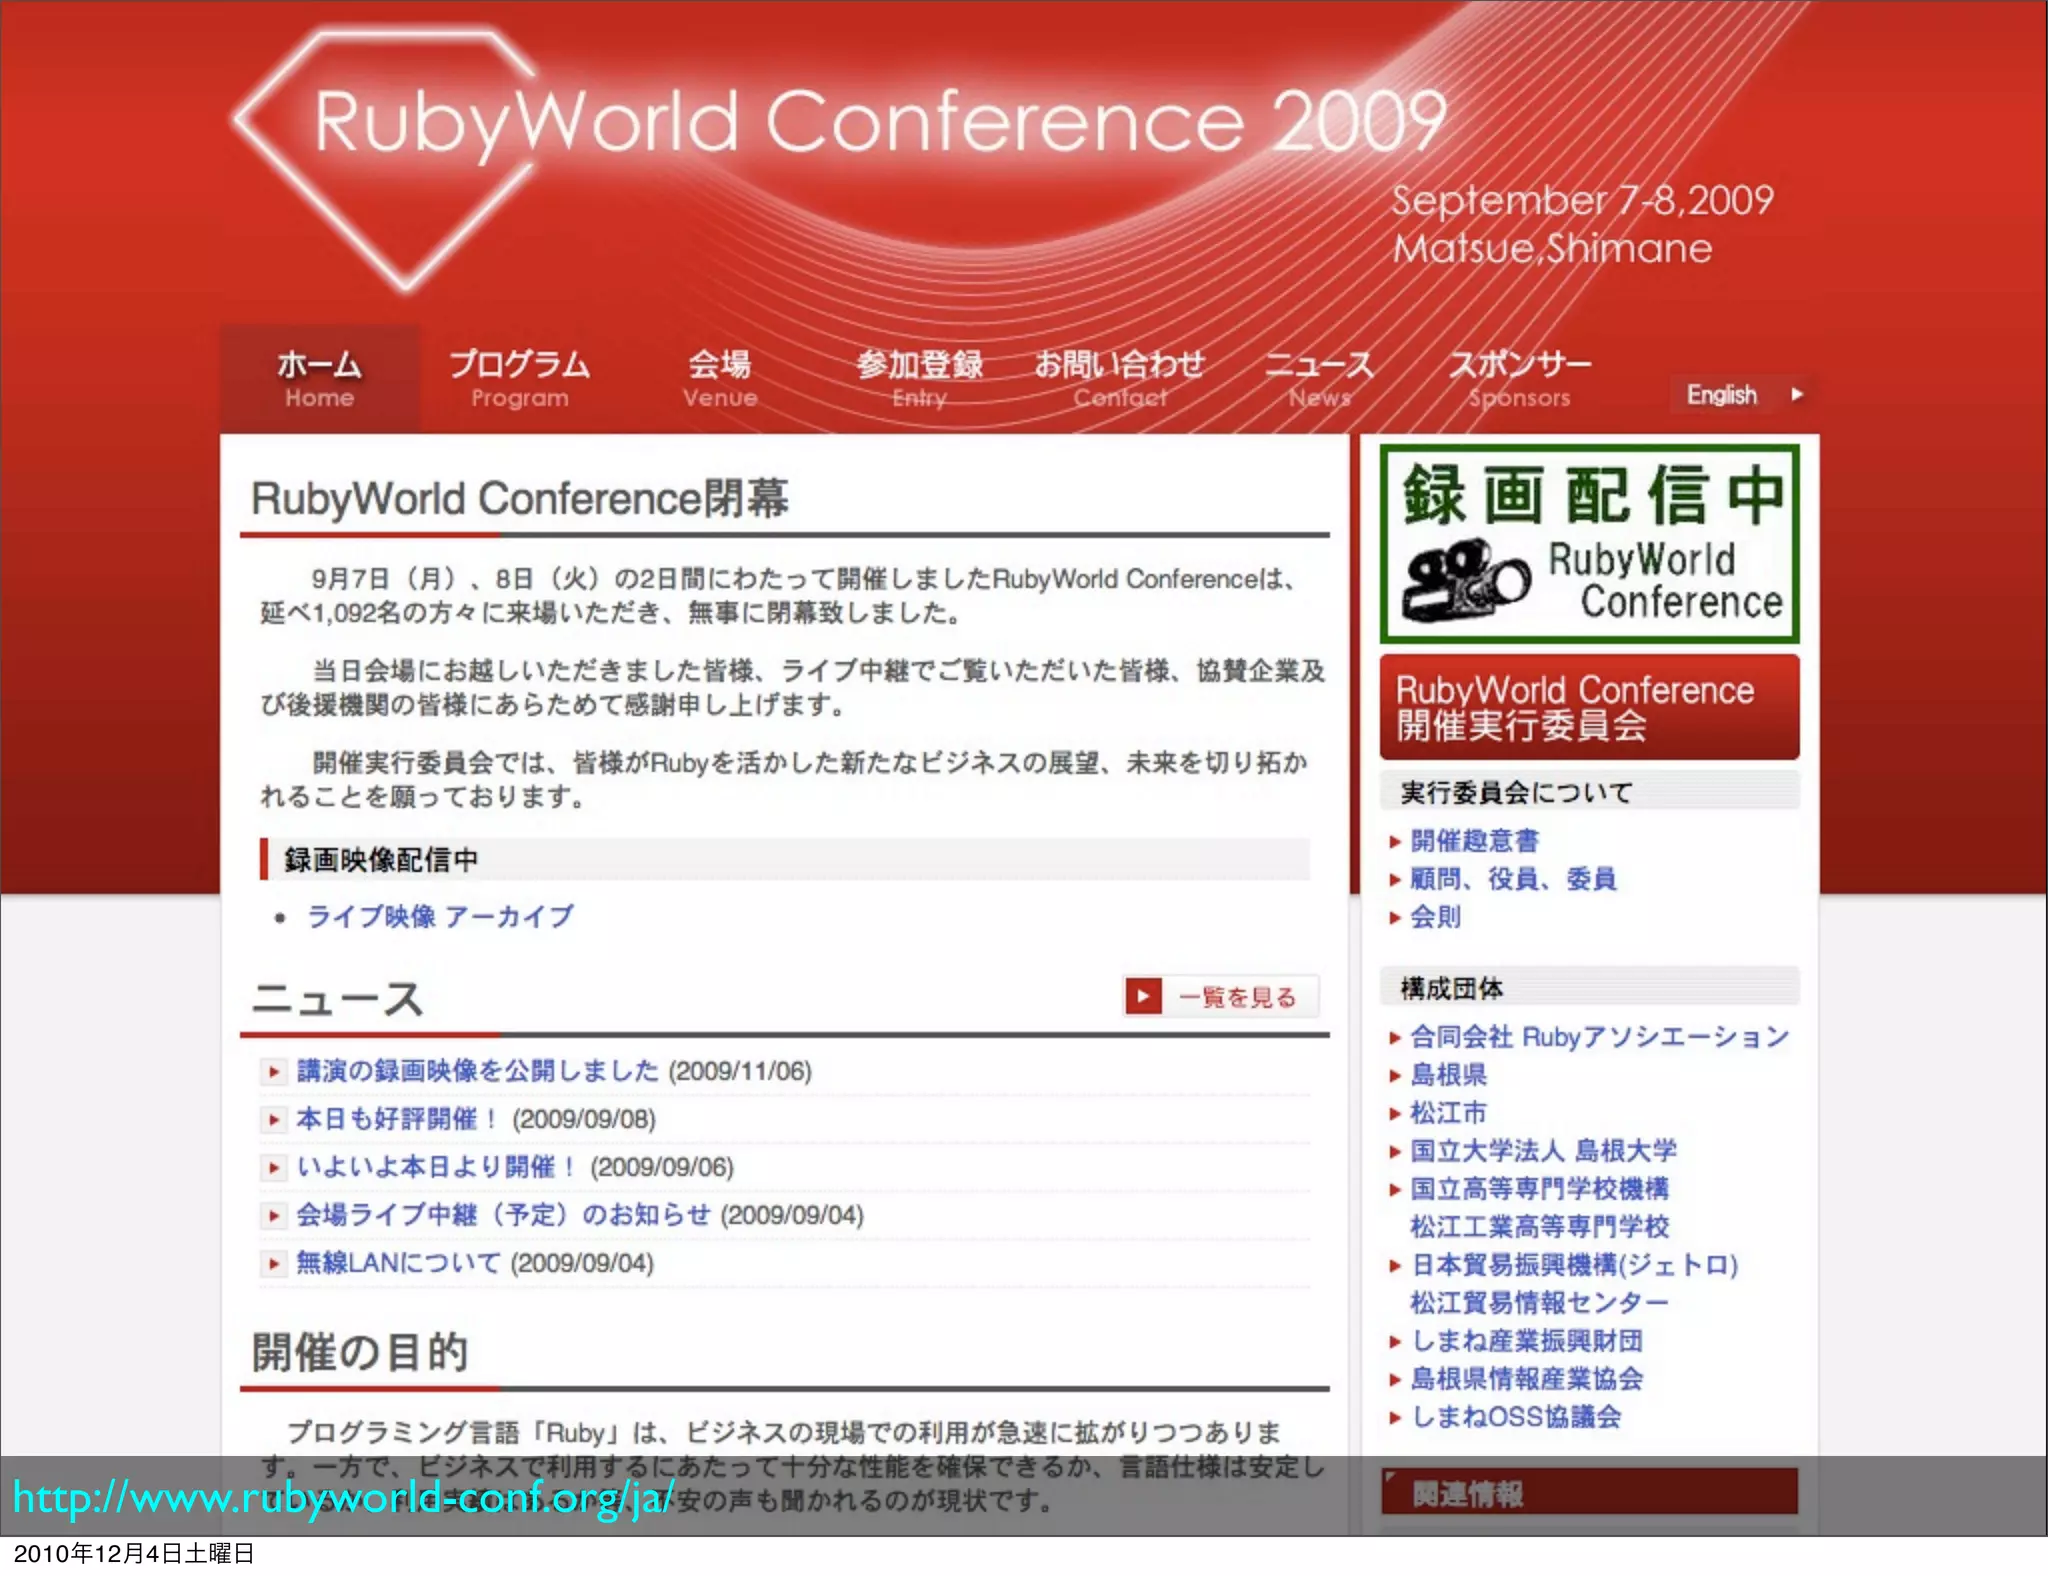The height and width of the screenshot is (1576, 2048).
Task: Open the プログラム Program menu item
Action: (x=519, y=378)
